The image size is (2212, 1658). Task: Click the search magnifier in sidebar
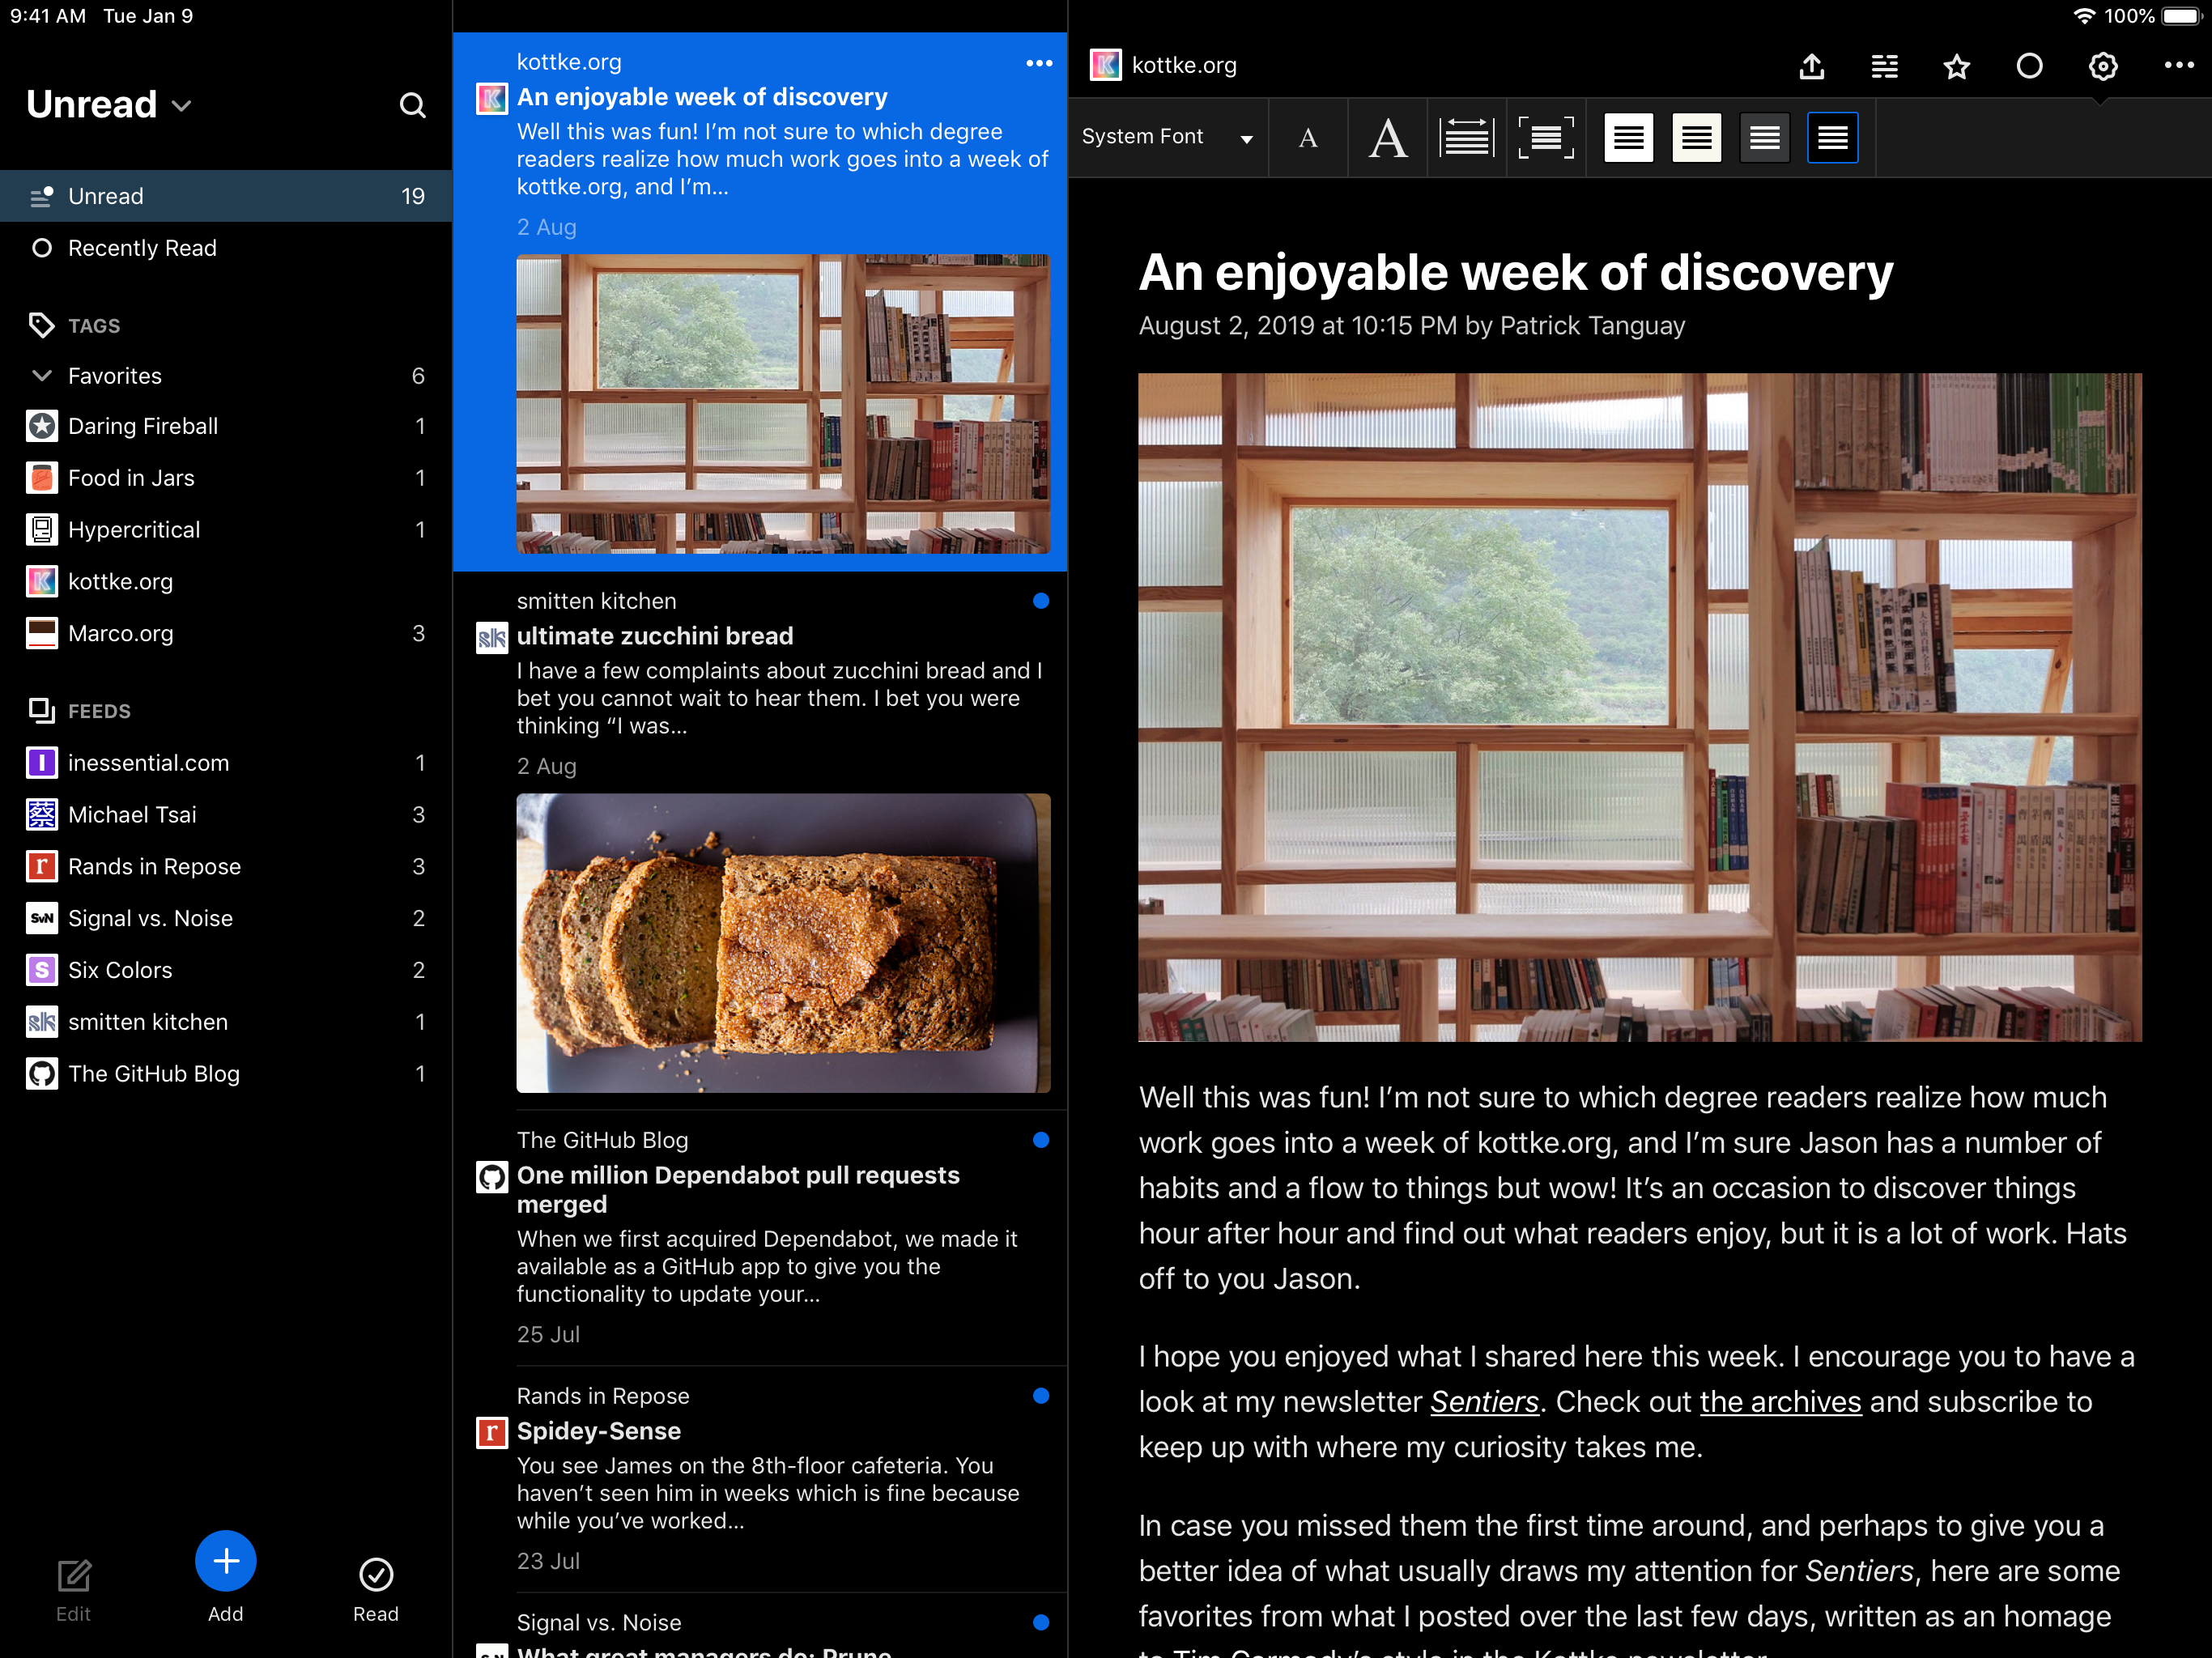[x=412, y=105]
